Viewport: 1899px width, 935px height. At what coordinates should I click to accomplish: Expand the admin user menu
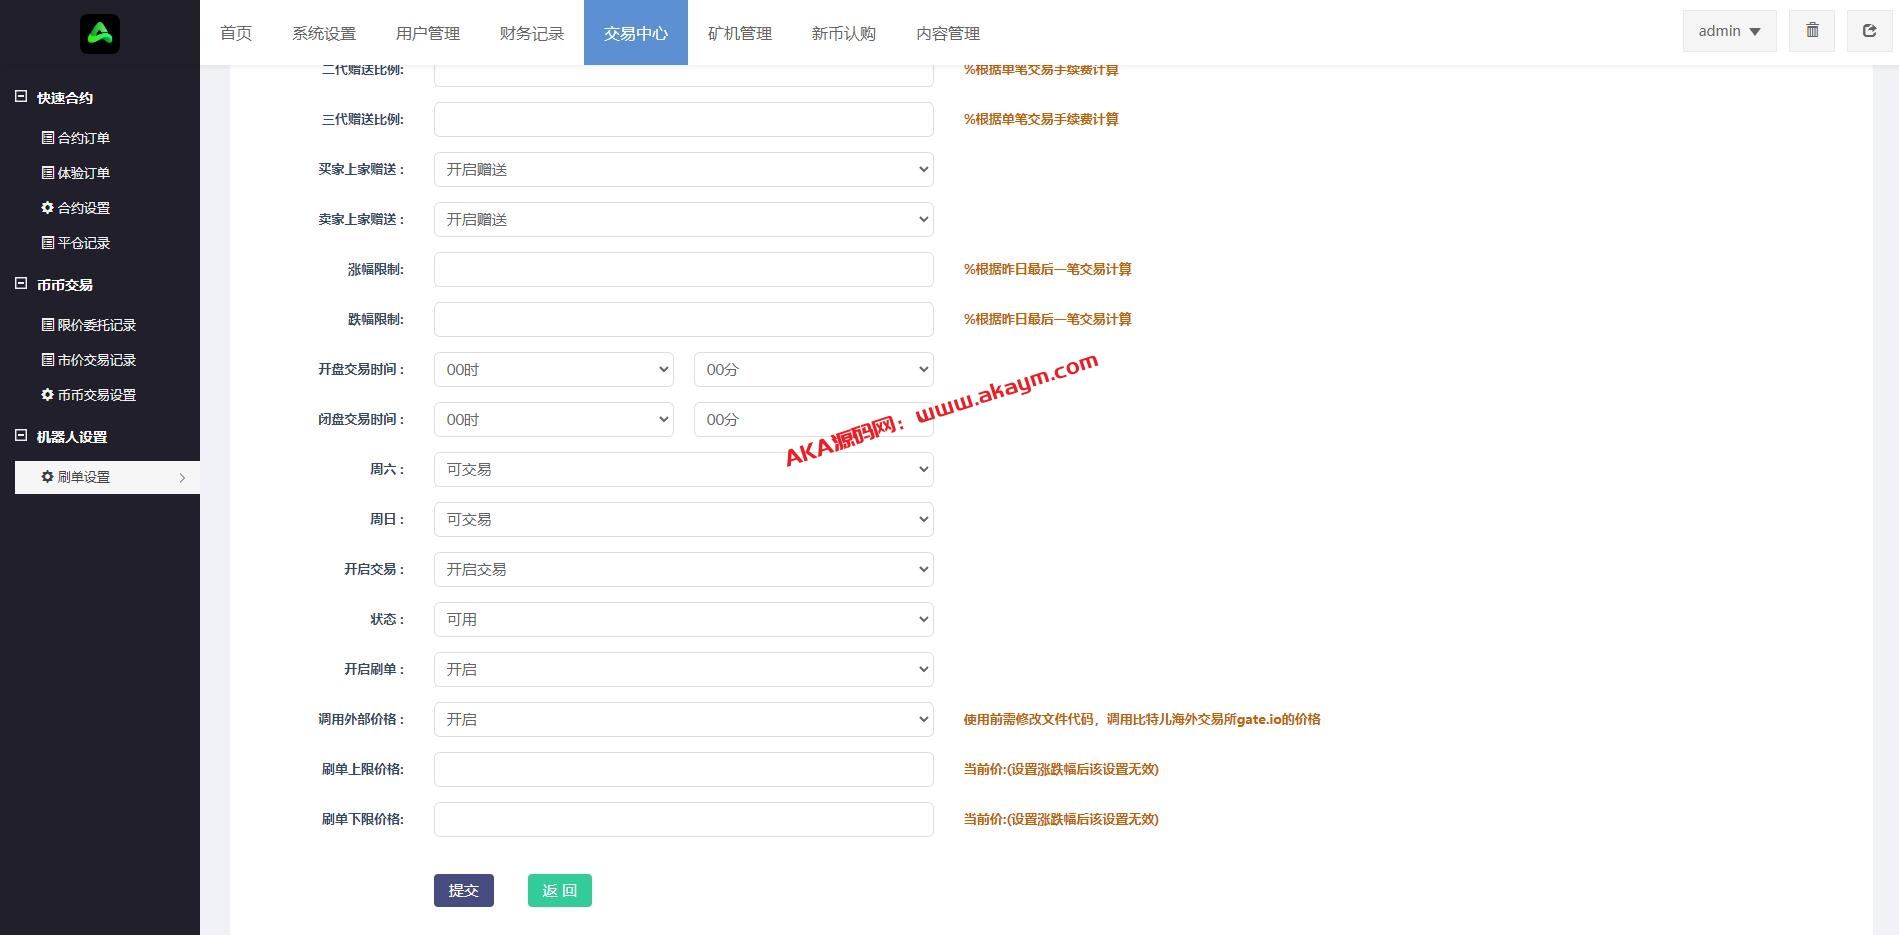[x=1728, y=31]
